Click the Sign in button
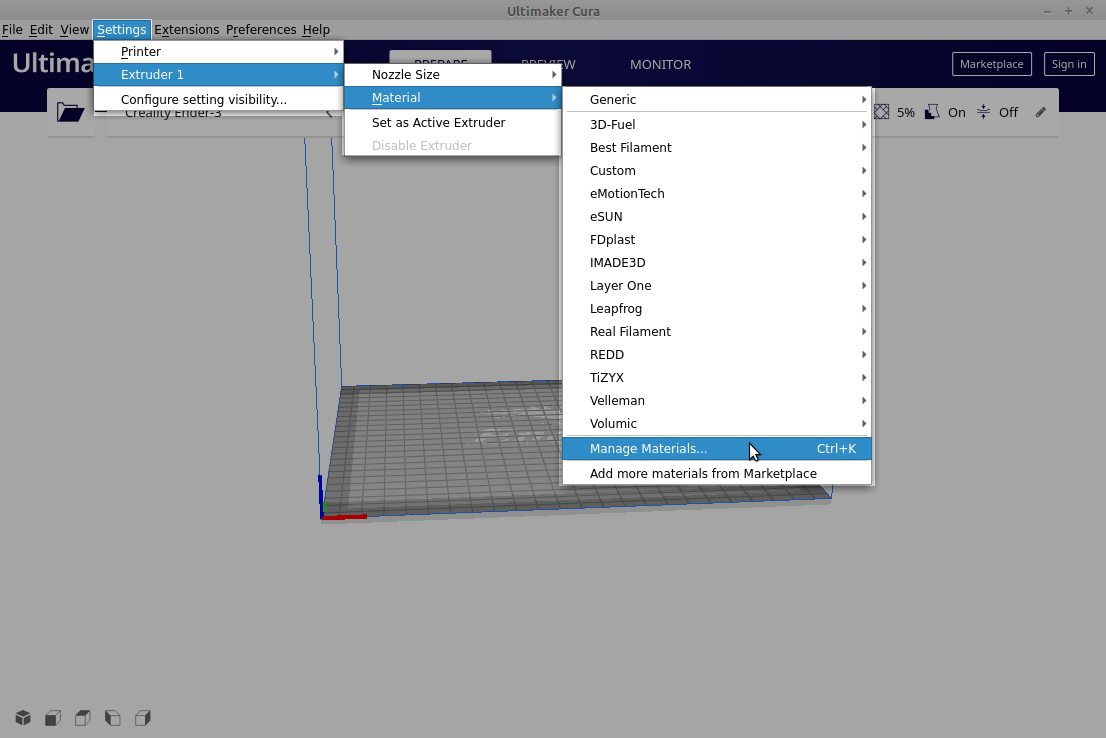 pyautogui.click(x=1069, y=64)
